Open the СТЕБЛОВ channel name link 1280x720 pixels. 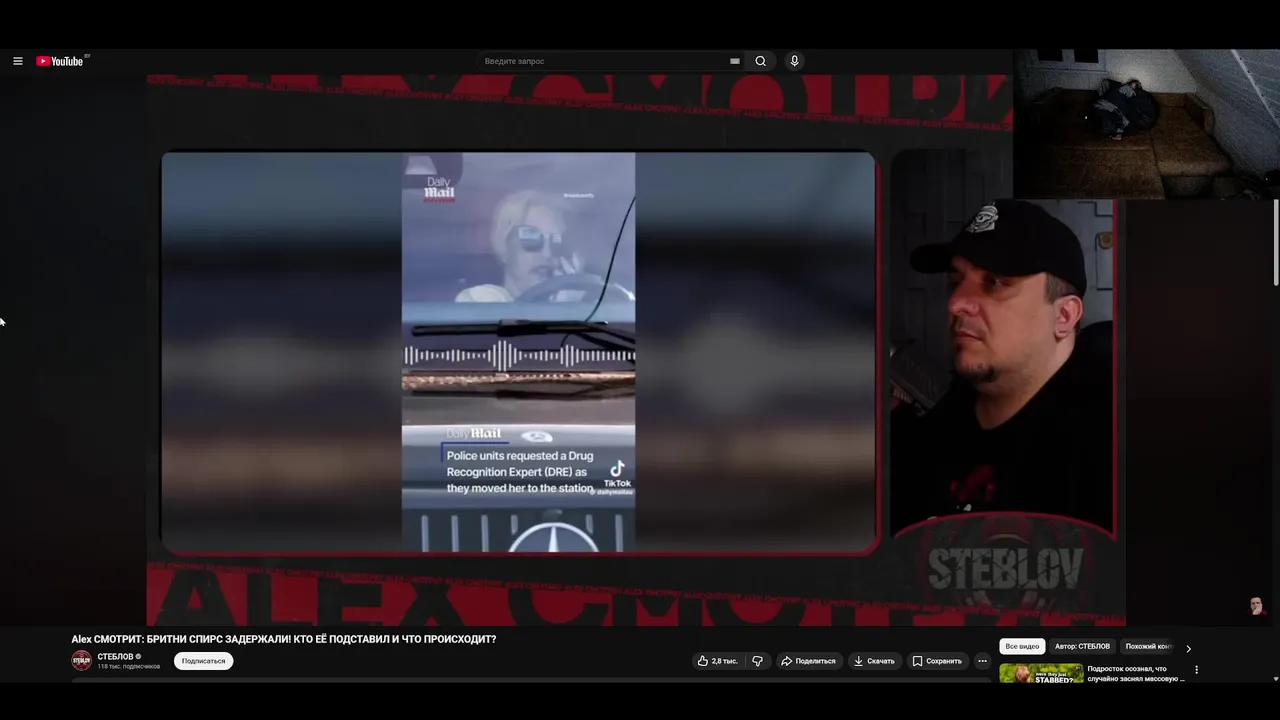click(x=115, y=656)
